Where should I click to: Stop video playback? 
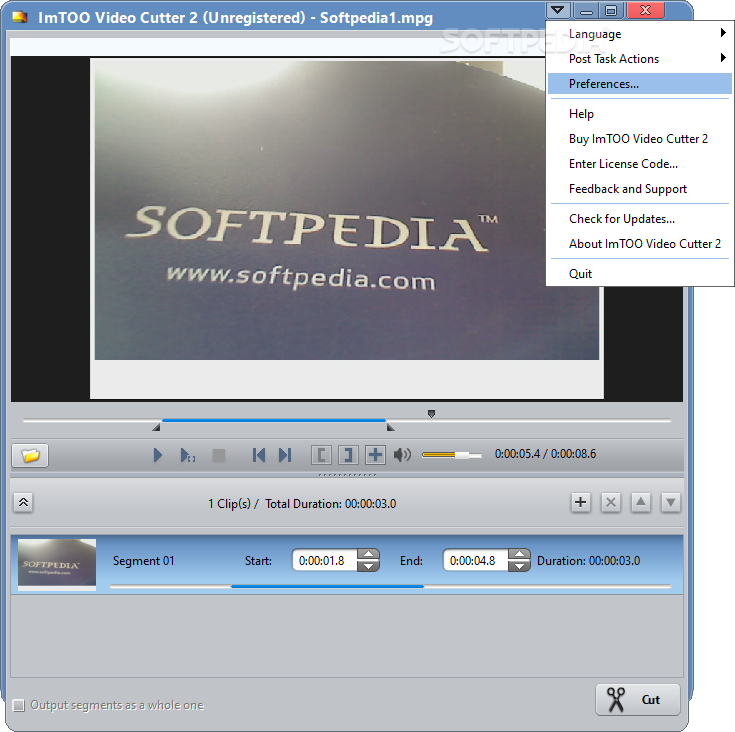pyautogui.click(x=219, y=455)
